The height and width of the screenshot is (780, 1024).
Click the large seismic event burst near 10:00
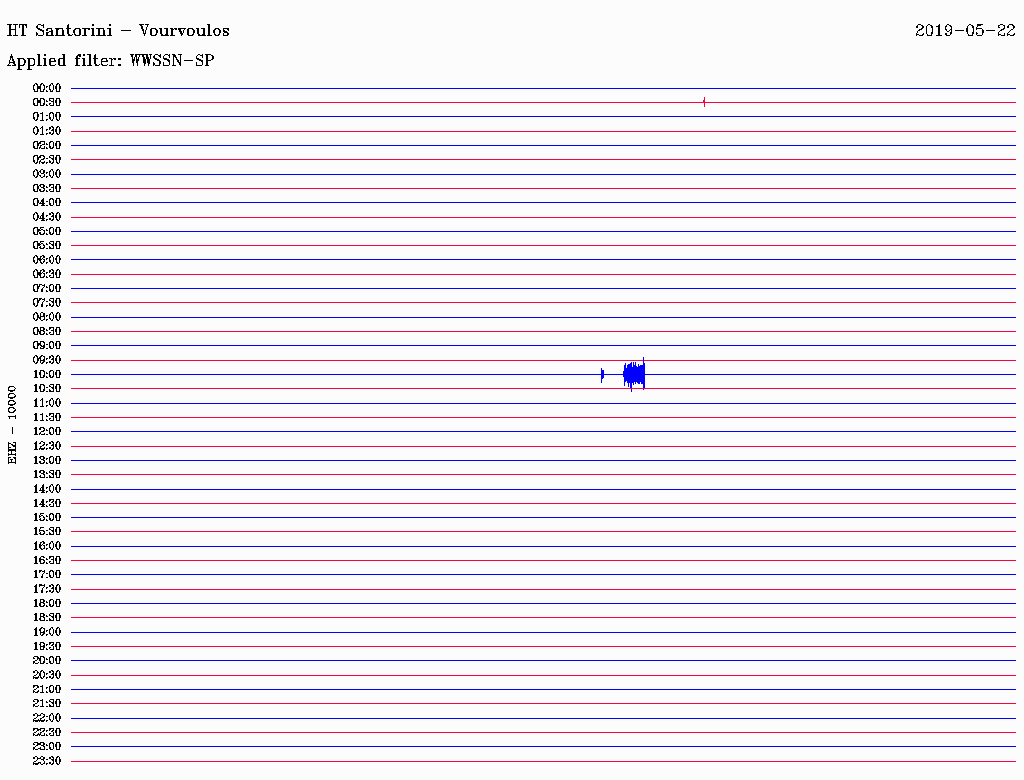coord(634,374)
